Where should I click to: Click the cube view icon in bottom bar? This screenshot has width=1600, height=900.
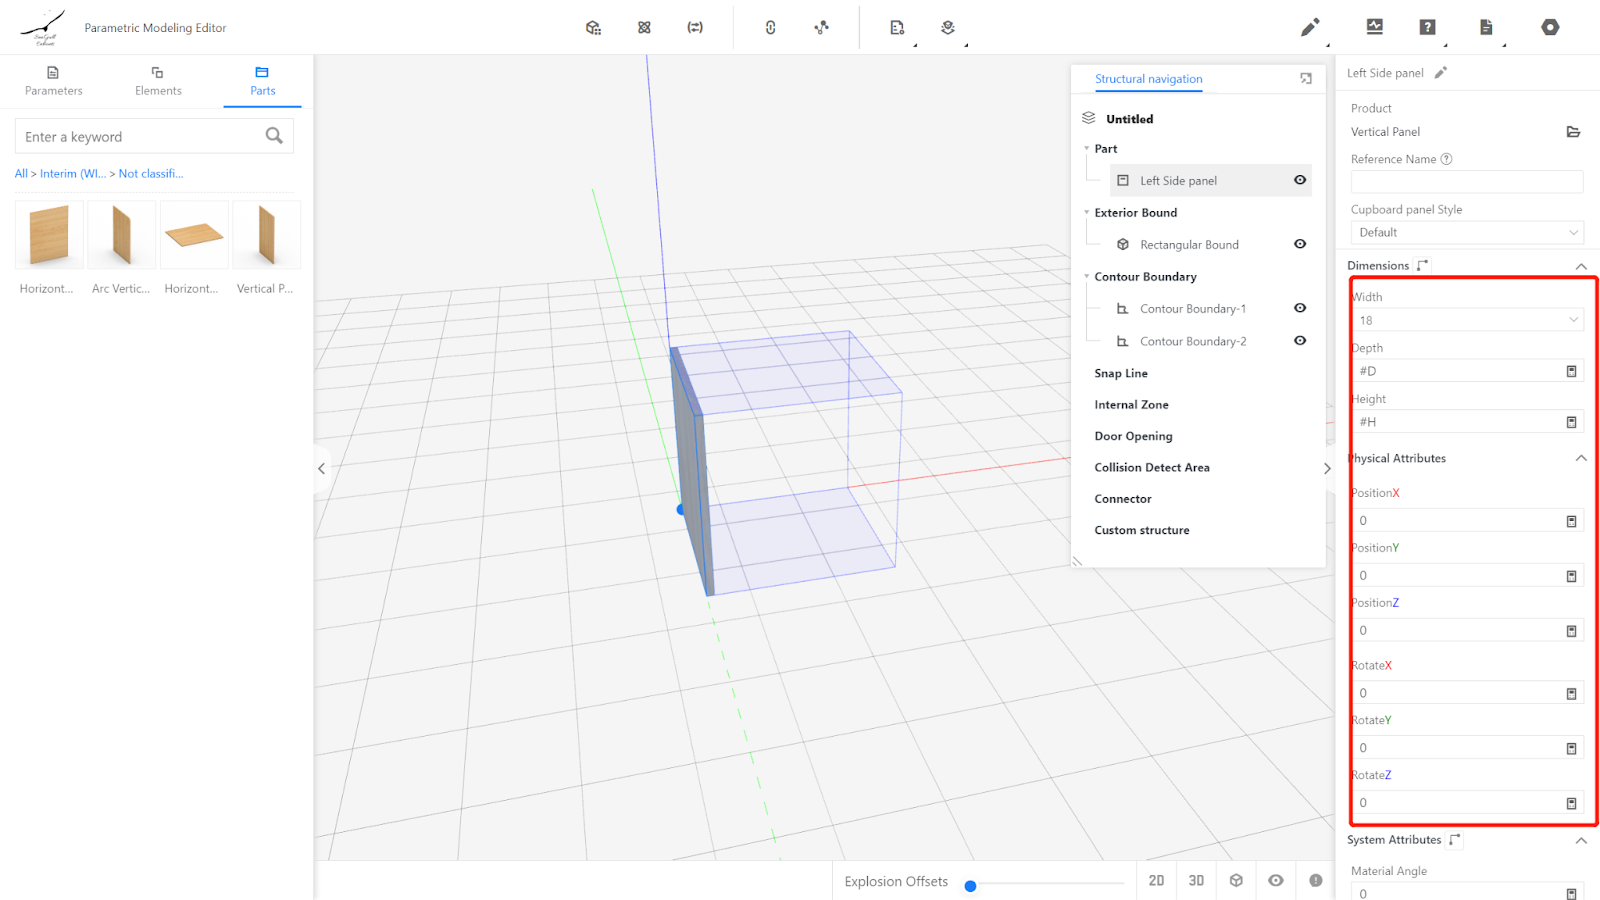pyautogui.click(x=1236, y=881)
